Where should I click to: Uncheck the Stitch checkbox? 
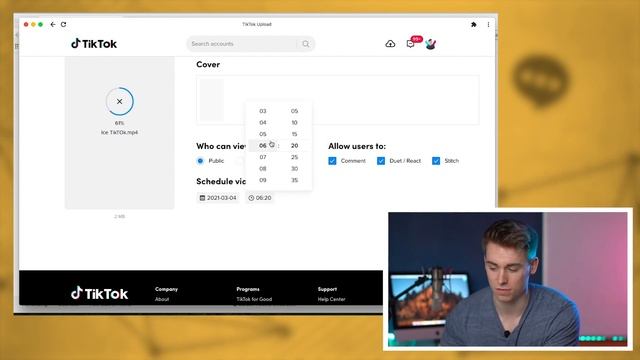point(436,161)
